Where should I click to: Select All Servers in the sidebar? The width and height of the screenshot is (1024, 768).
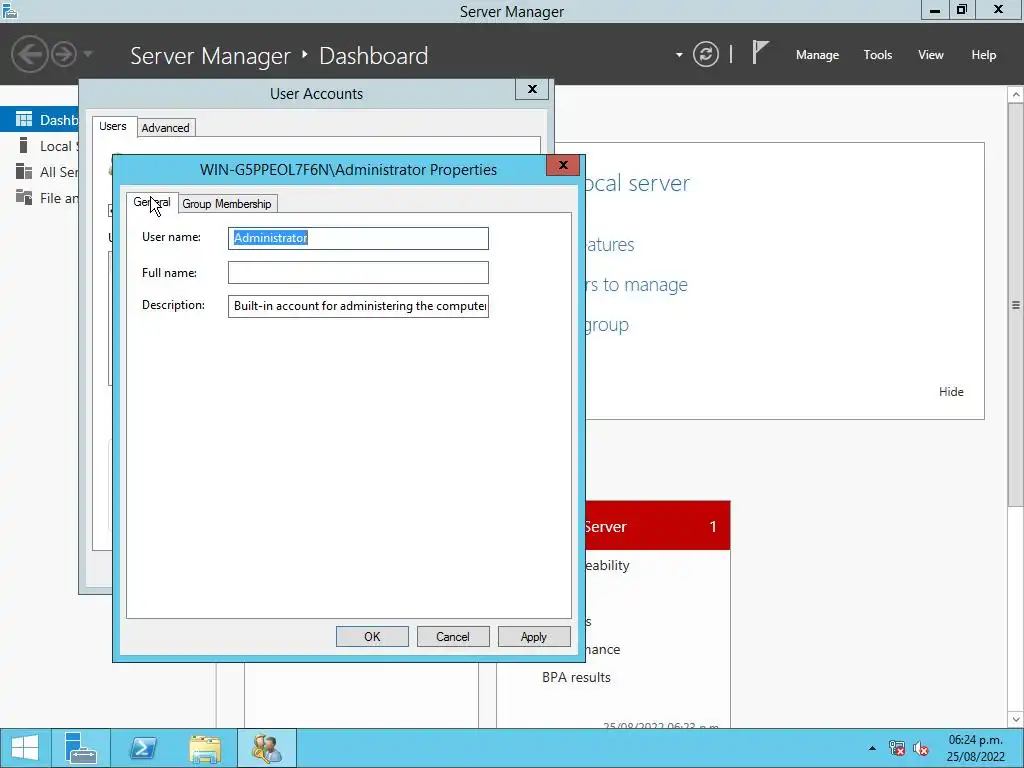[39, 172]
